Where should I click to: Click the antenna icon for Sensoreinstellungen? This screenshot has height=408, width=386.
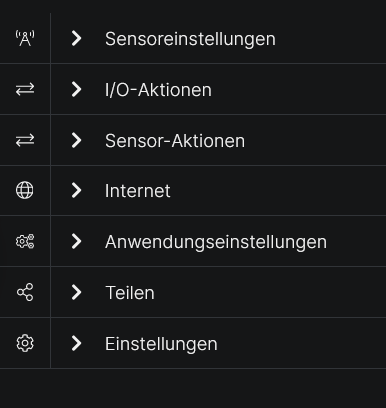[25, 38]
